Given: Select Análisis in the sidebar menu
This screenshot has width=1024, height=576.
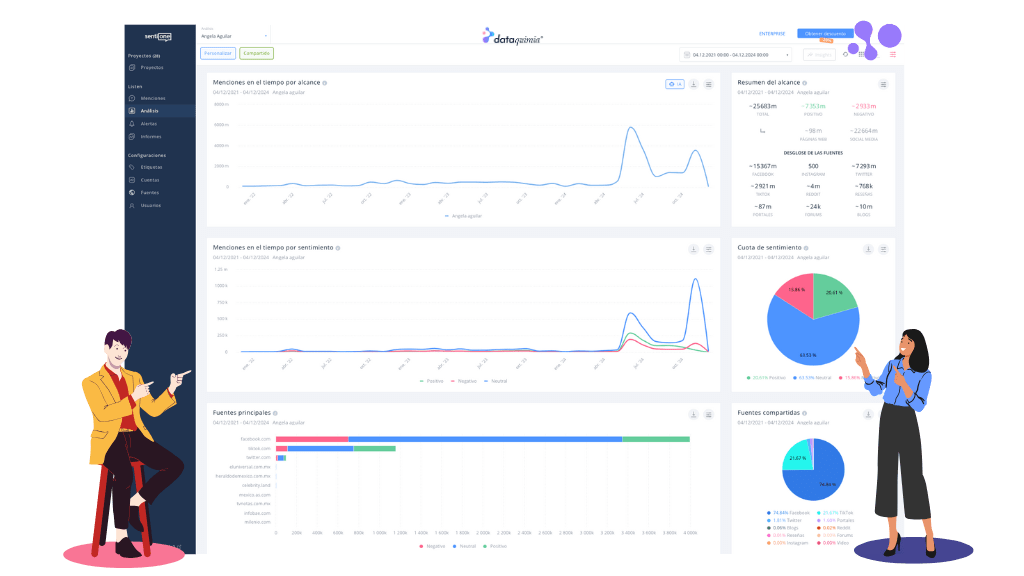Looking at the screenshot, I should tap(150, 111).
